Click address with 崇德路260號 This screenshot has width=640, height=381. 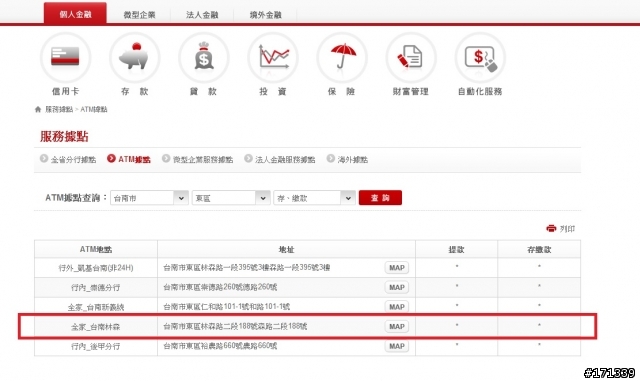[220, 287]
